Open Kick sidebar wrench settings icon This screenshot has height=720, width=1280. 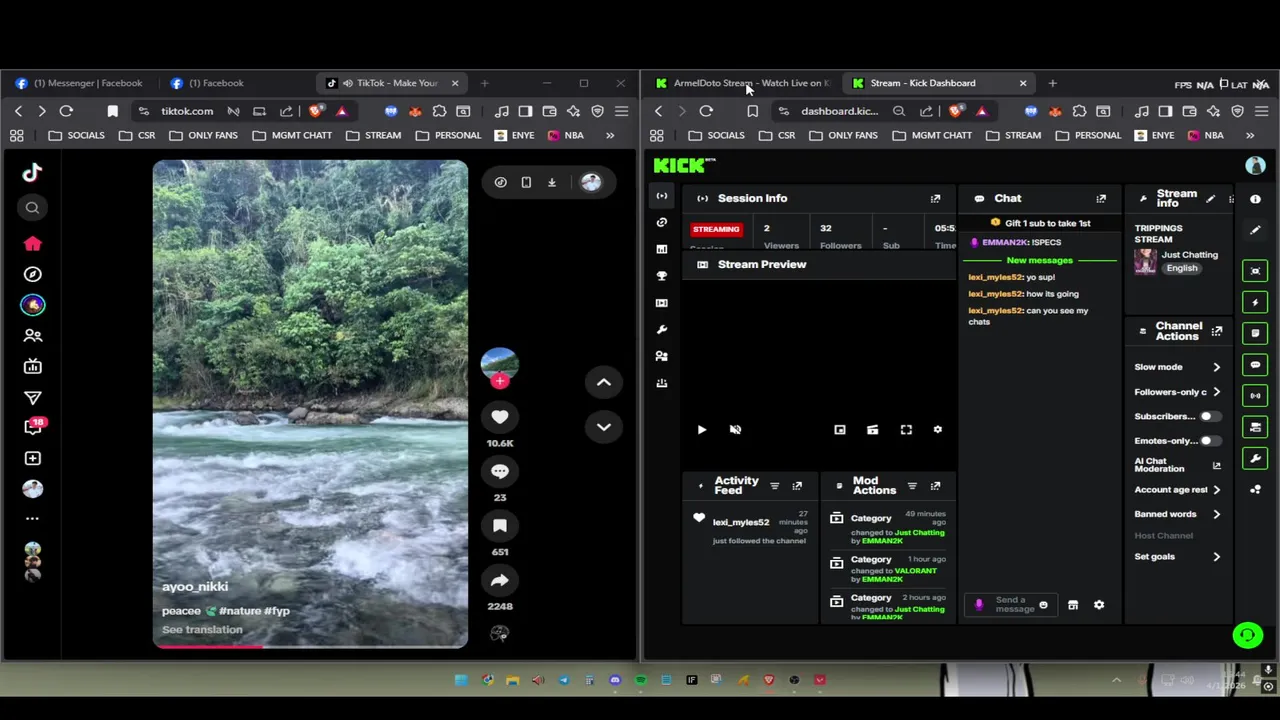coord(661,330)
